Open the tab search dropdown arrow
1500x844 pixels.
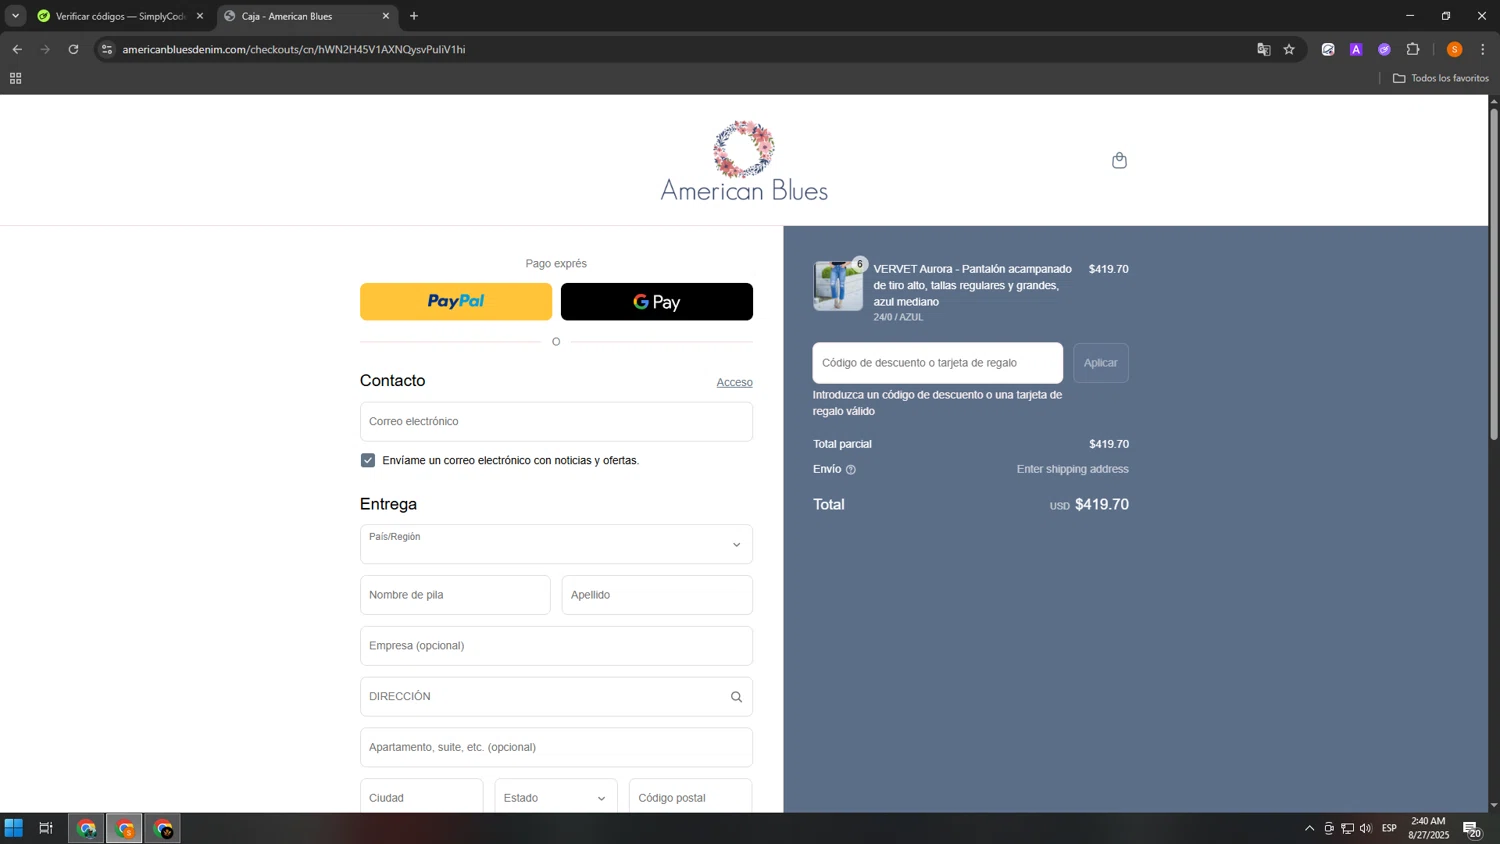point(15,16)
